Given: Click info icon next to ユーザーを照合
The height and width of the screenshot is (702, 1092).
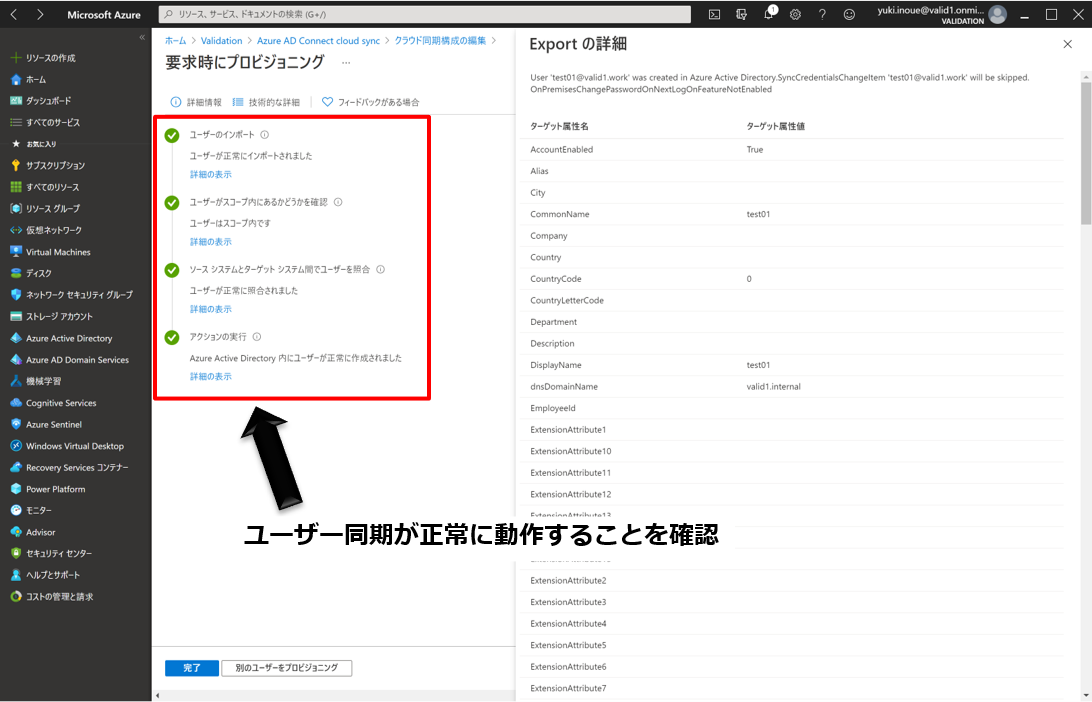Looking at the screenshot, I should 380,270.
